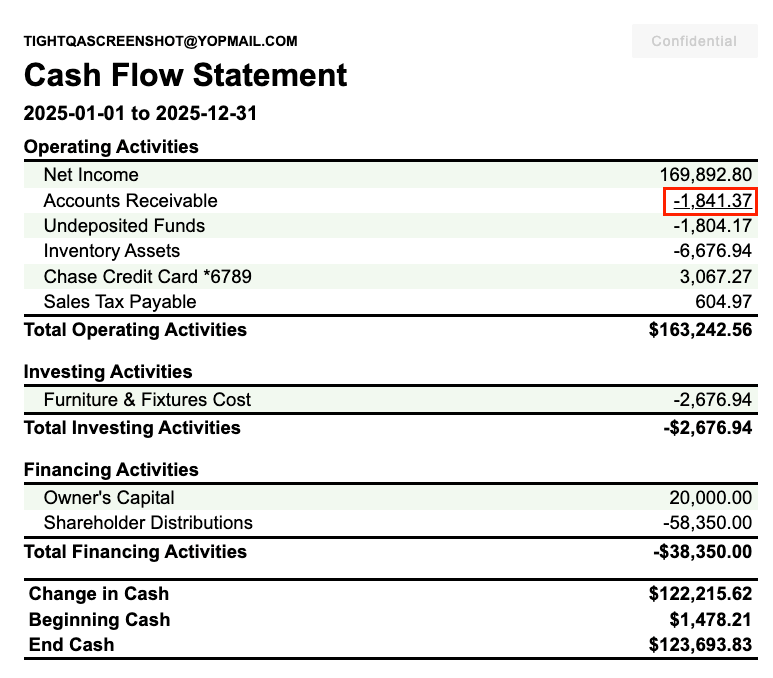Select the Total Investing Activities total

[x=704, y=428]
